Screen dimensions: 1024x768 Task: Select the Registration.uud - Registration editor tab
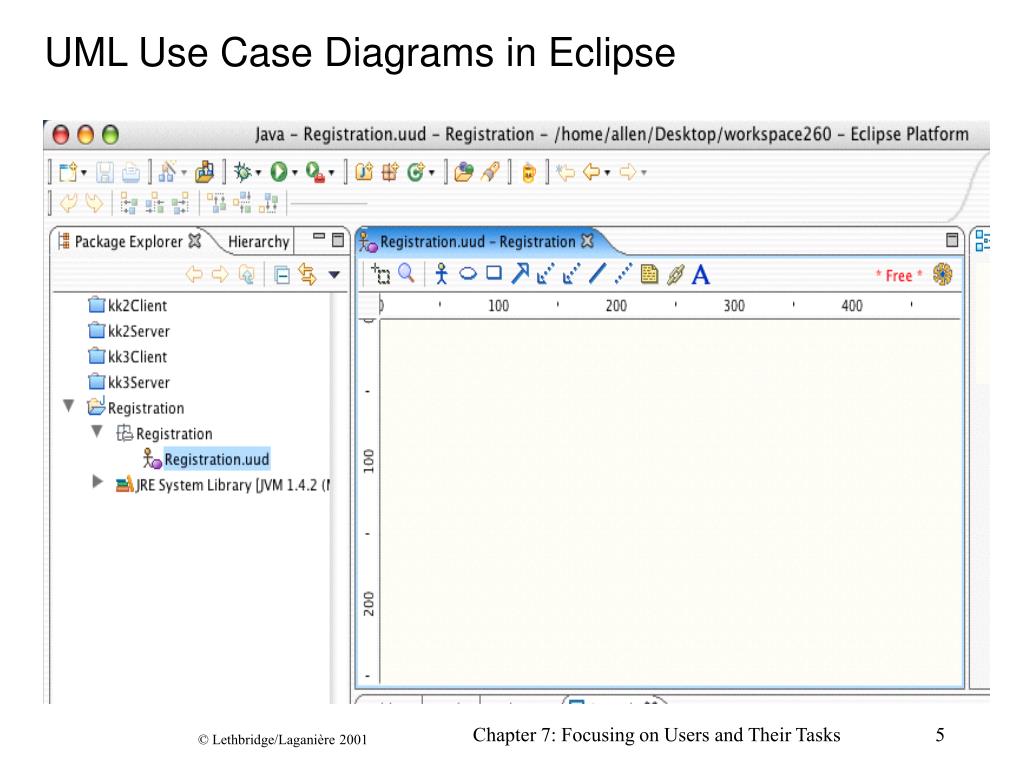[477, 242]
